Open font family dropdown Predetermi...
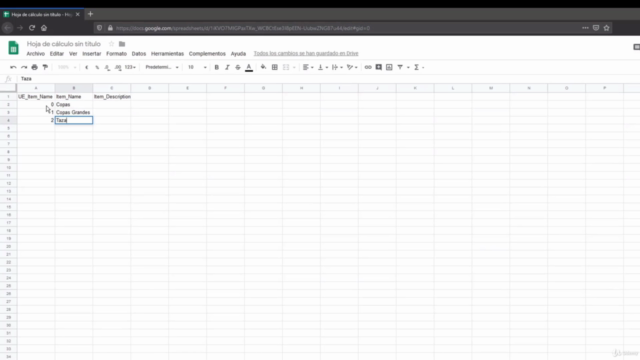Viewport: 640px width, 360px height. click(162, 67)
